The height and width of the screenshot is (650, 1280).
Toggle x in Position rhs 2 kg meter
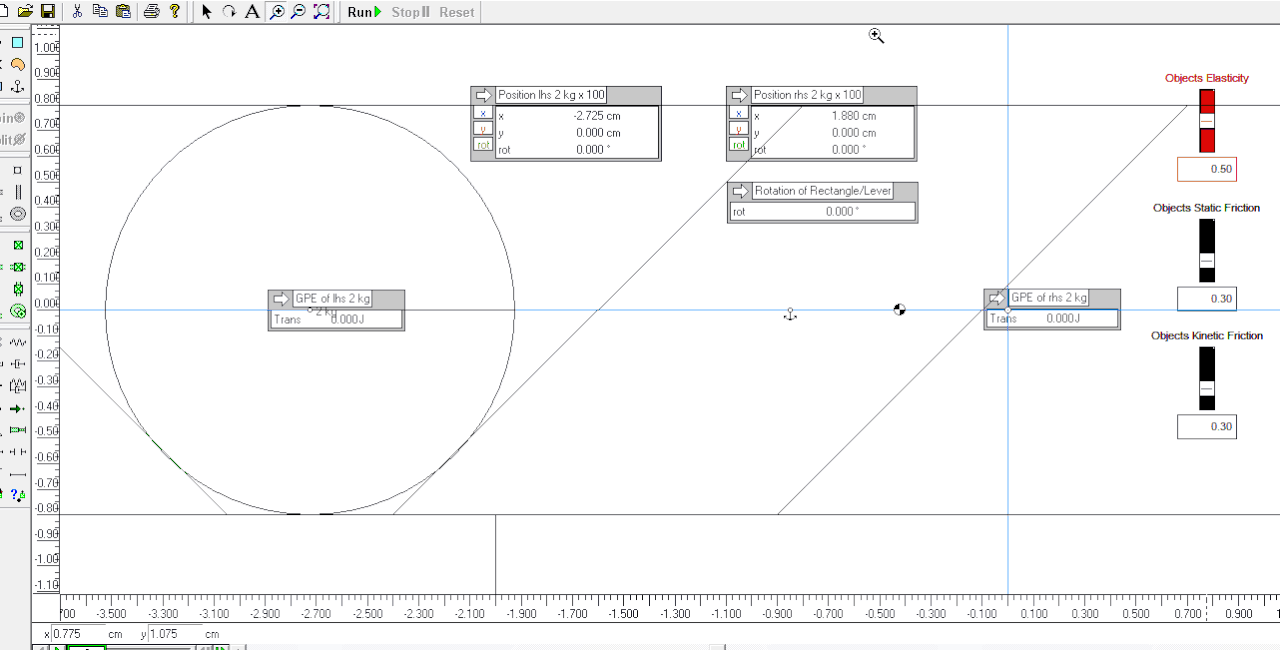[739, 114]
